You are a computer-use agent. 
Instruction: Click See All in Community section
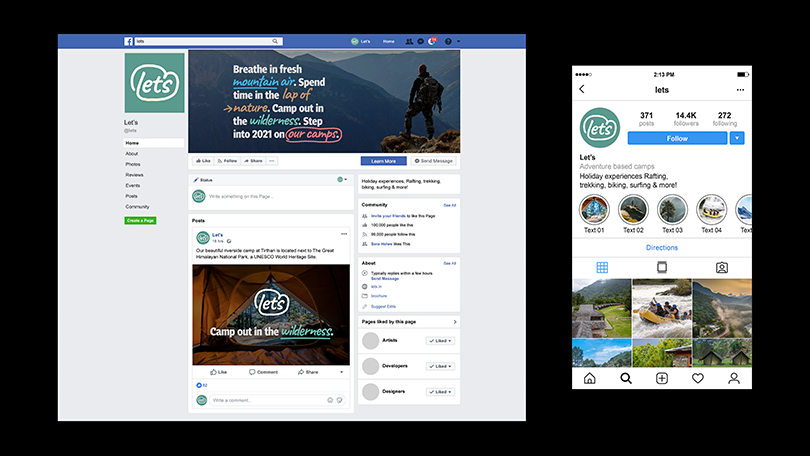pyautogui.click(x=450, y=206)
